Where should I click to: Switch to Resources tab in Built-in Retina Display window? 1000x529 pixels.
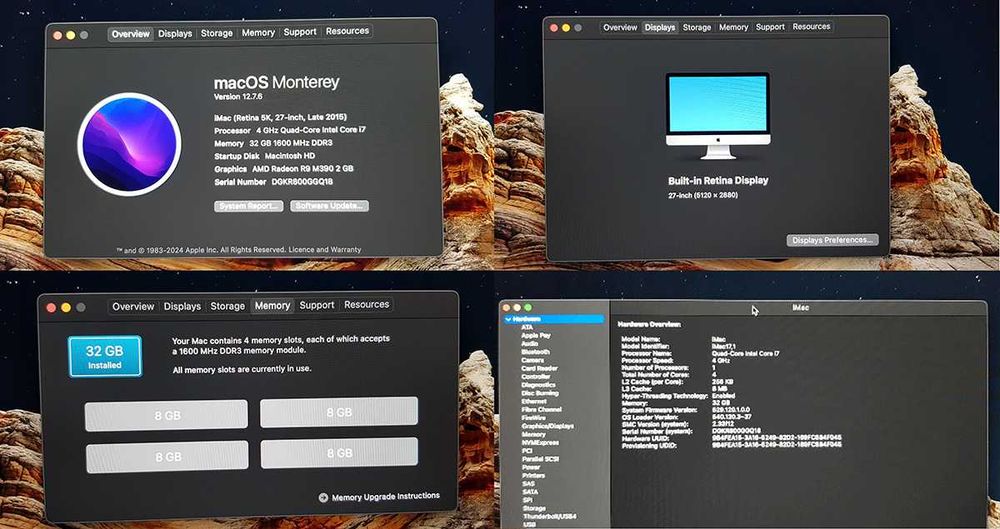pyautogui.click(x=811, y=26)
